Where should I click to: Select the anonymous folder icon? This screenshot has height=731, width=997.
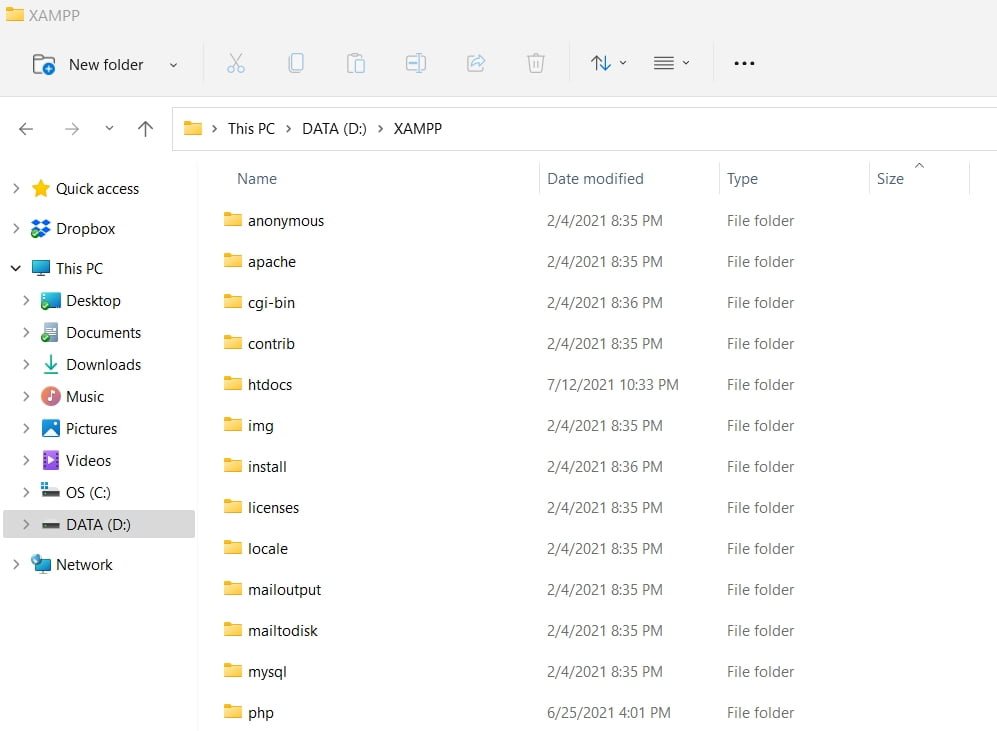233,220
